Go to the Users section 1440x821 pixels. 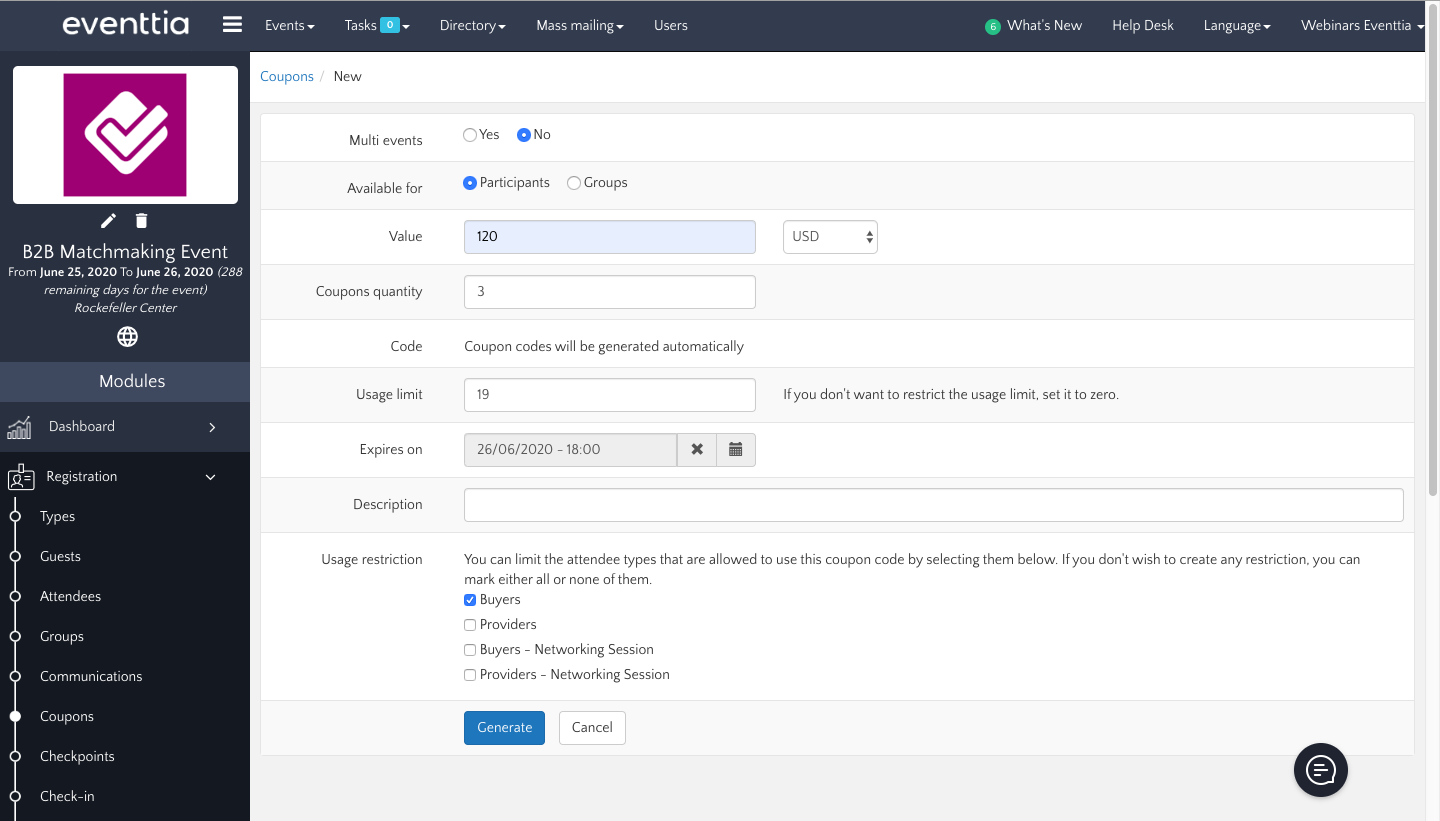(670, 25)
